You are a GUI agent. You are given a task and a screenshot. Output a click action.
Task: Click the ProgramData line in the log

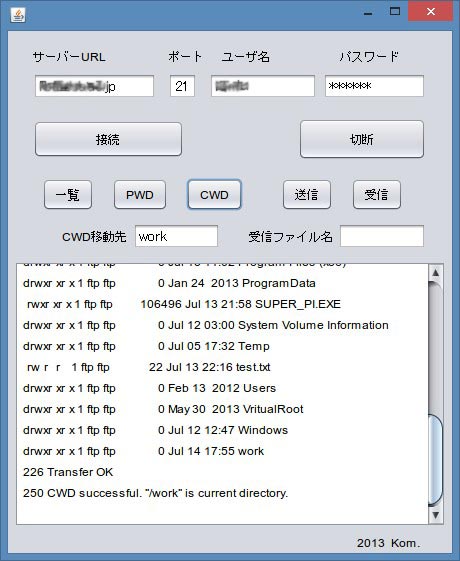[169, 283]
